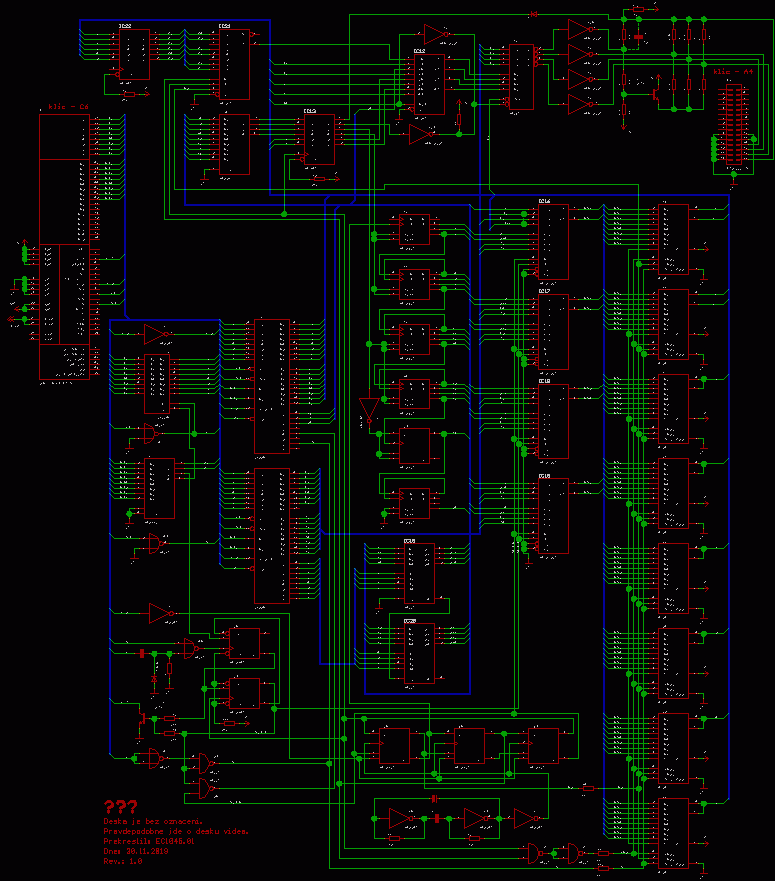Select the "Deska je bez oznaceni." note line
Image resolution: width=775 pixels, height=881 pixels.
(x=153, y=821)
